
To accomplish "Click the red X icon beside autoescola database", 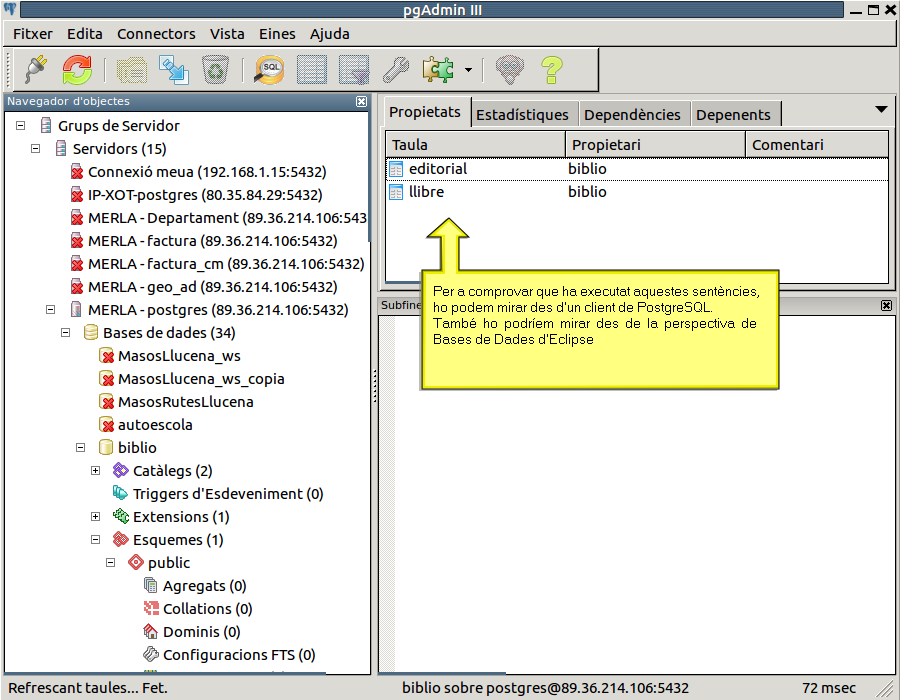I will point(106,425).
